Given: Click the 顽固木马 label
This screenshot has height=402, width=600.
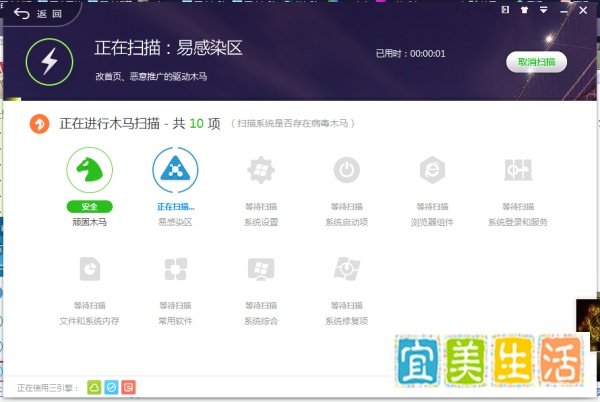Looking at the screenshot, I should 90,222.
